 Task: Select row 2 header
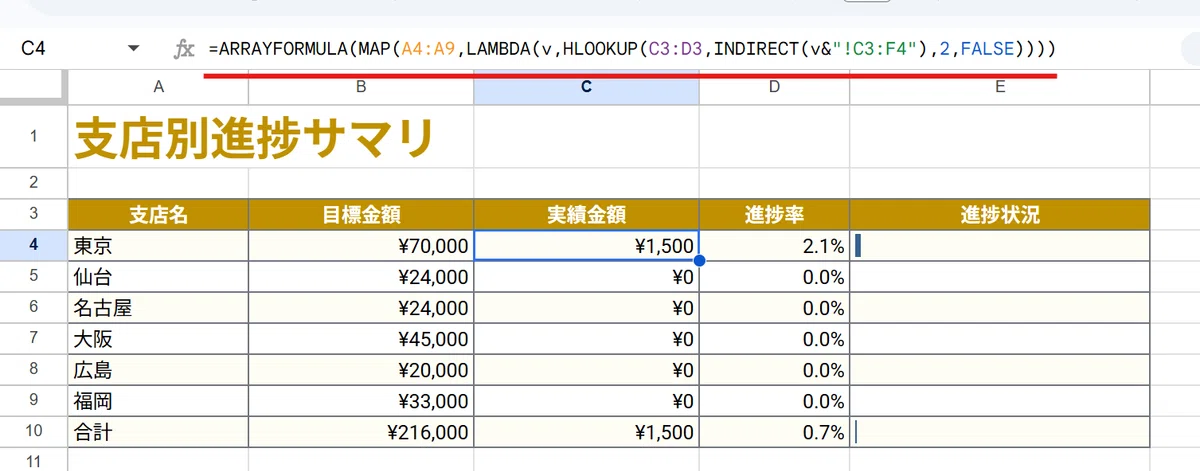[x=34, y=182]
